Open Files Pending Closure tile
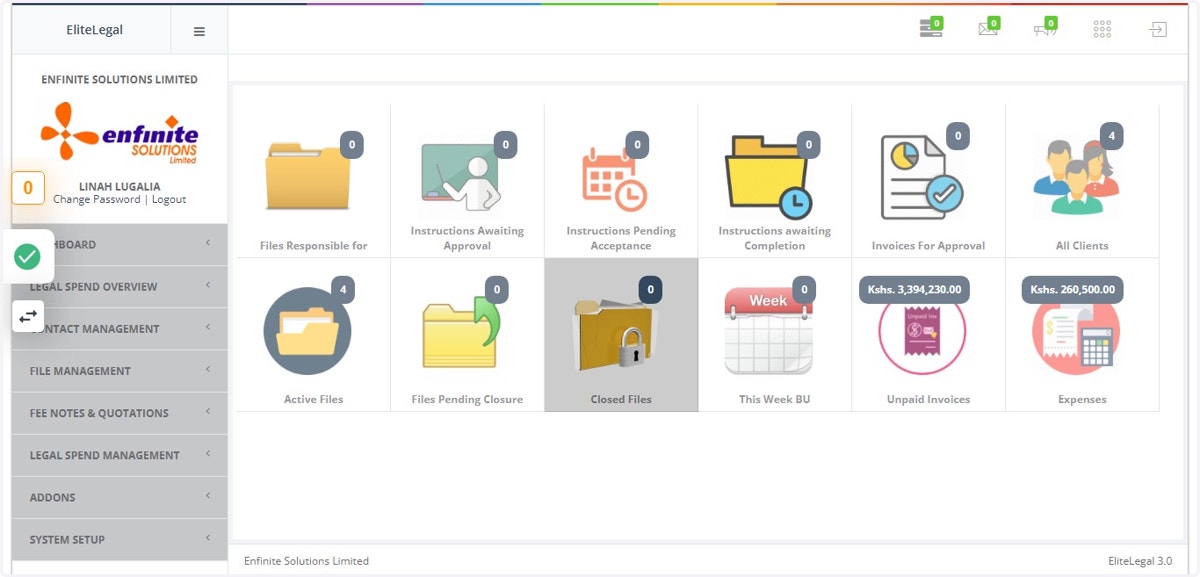The height and width of the screenshot is (577, 1200). [x=467, y=335]
